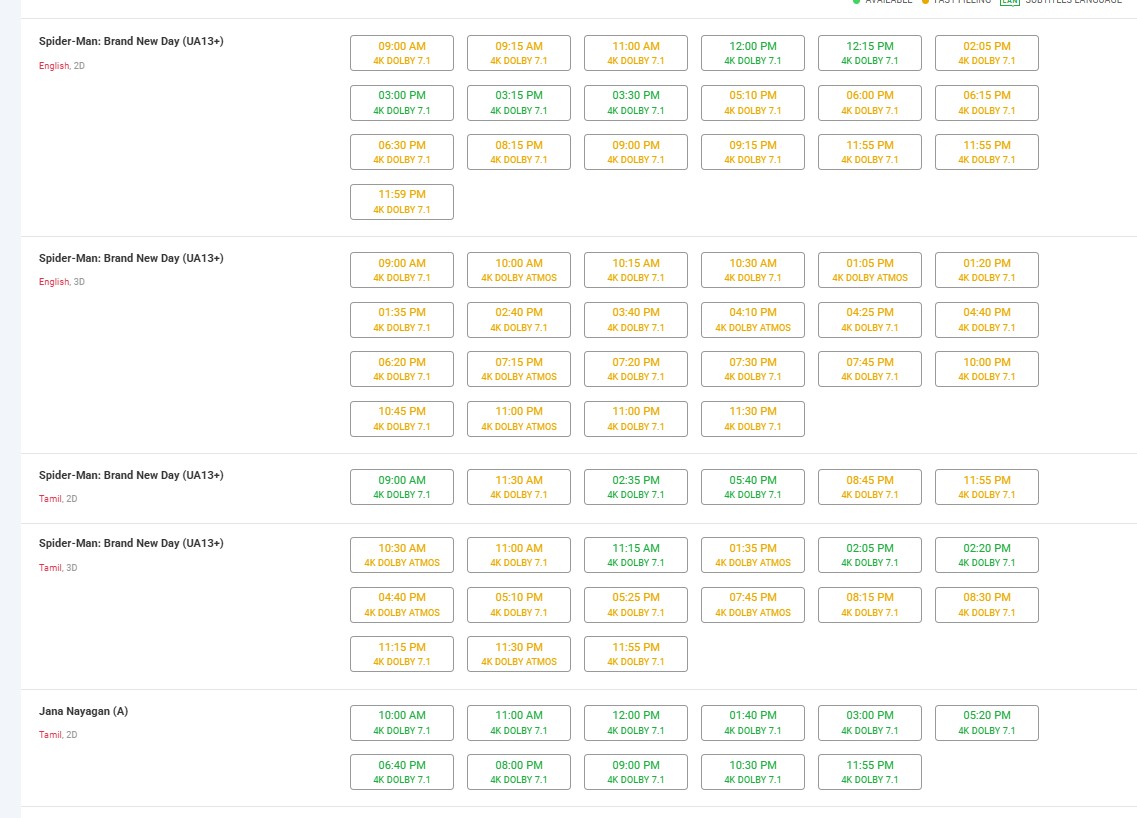Pick 01:40 PM Jana Nayagan showtime
The height and width of the screenshot is (818, 1137).
coord(753,723)
